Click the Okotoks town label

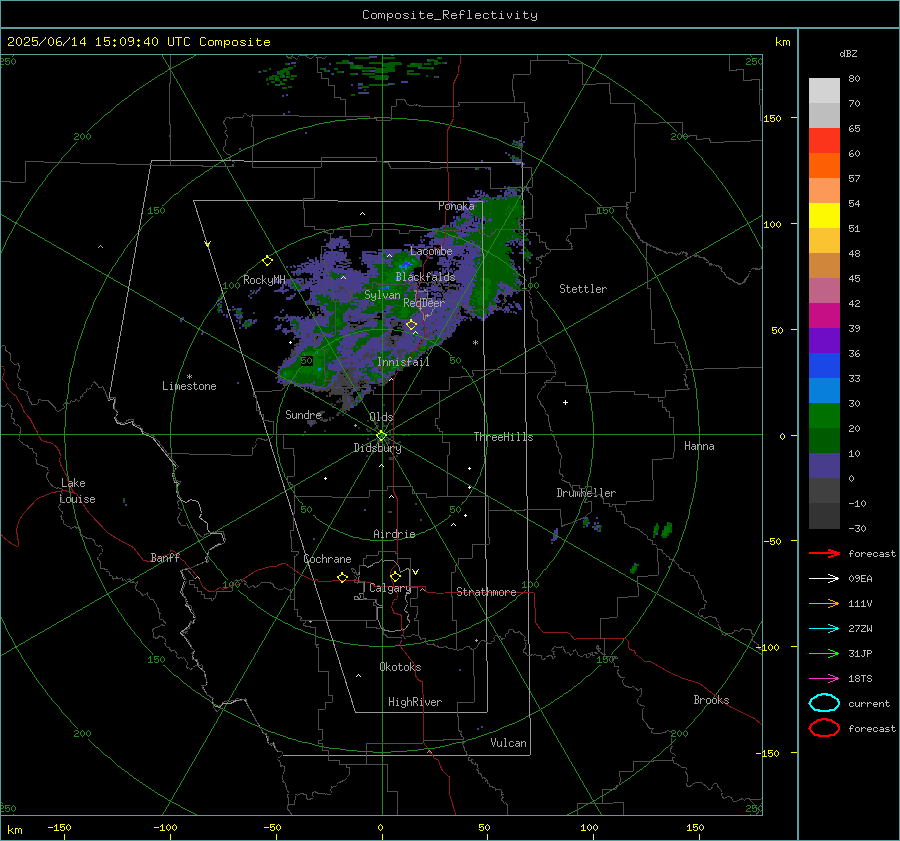click(x=400, y=667)
